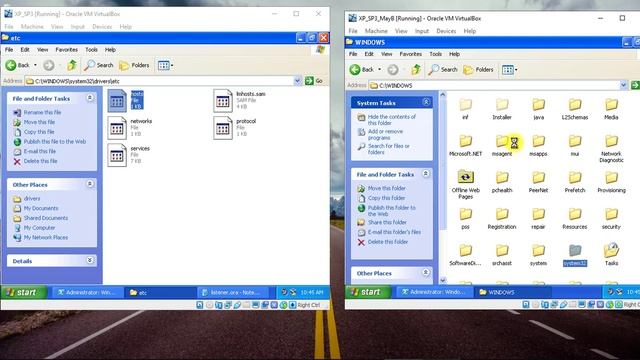Viewport: 640px width, 360px height.
Task: Select the hosts file icon
Action: point(117,101)
